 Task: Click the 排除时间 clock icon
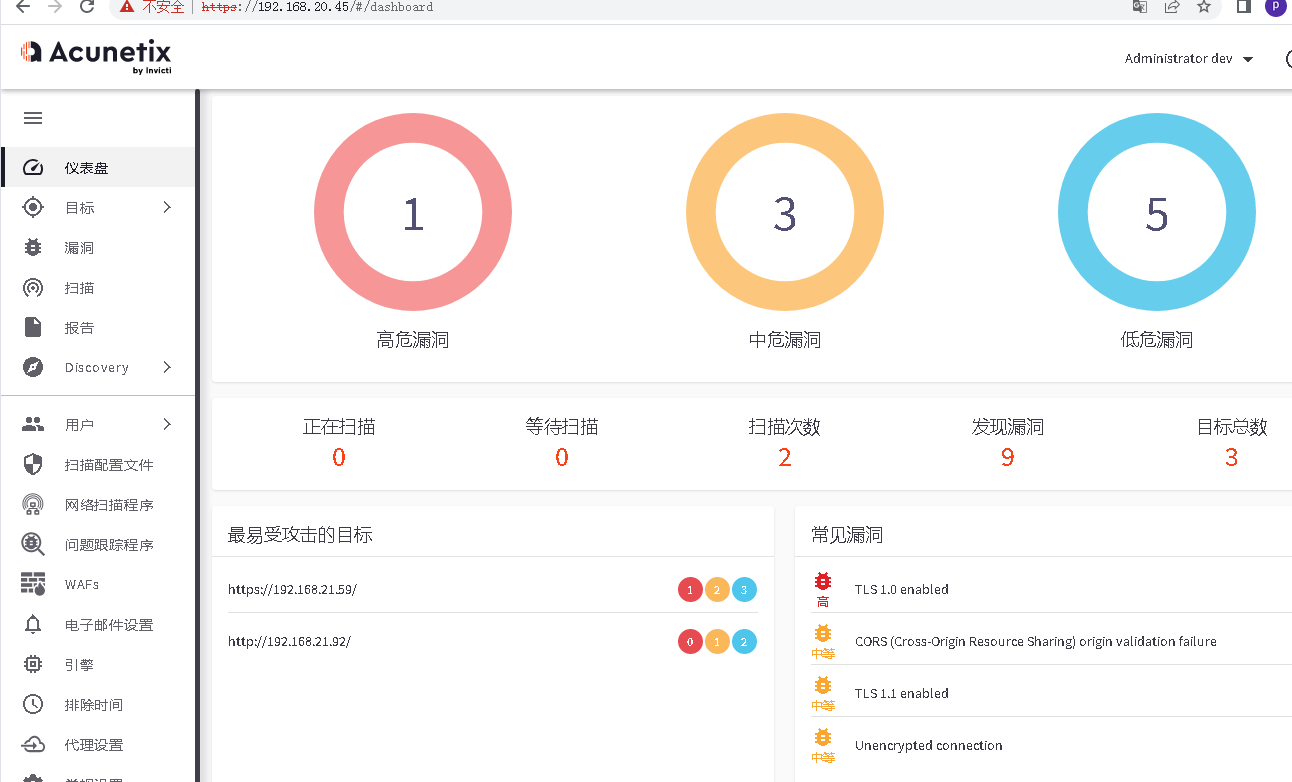click(33, 704)
